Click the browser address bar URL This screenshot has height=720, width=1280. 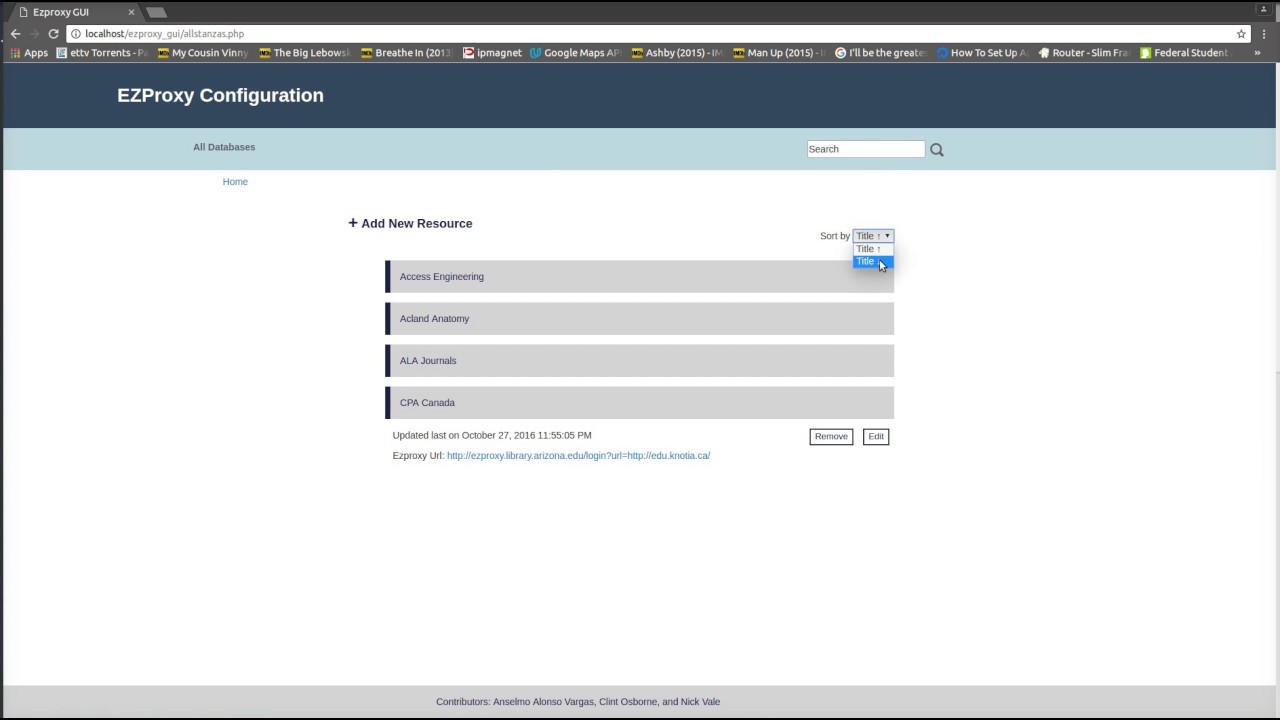click(164, 33)
